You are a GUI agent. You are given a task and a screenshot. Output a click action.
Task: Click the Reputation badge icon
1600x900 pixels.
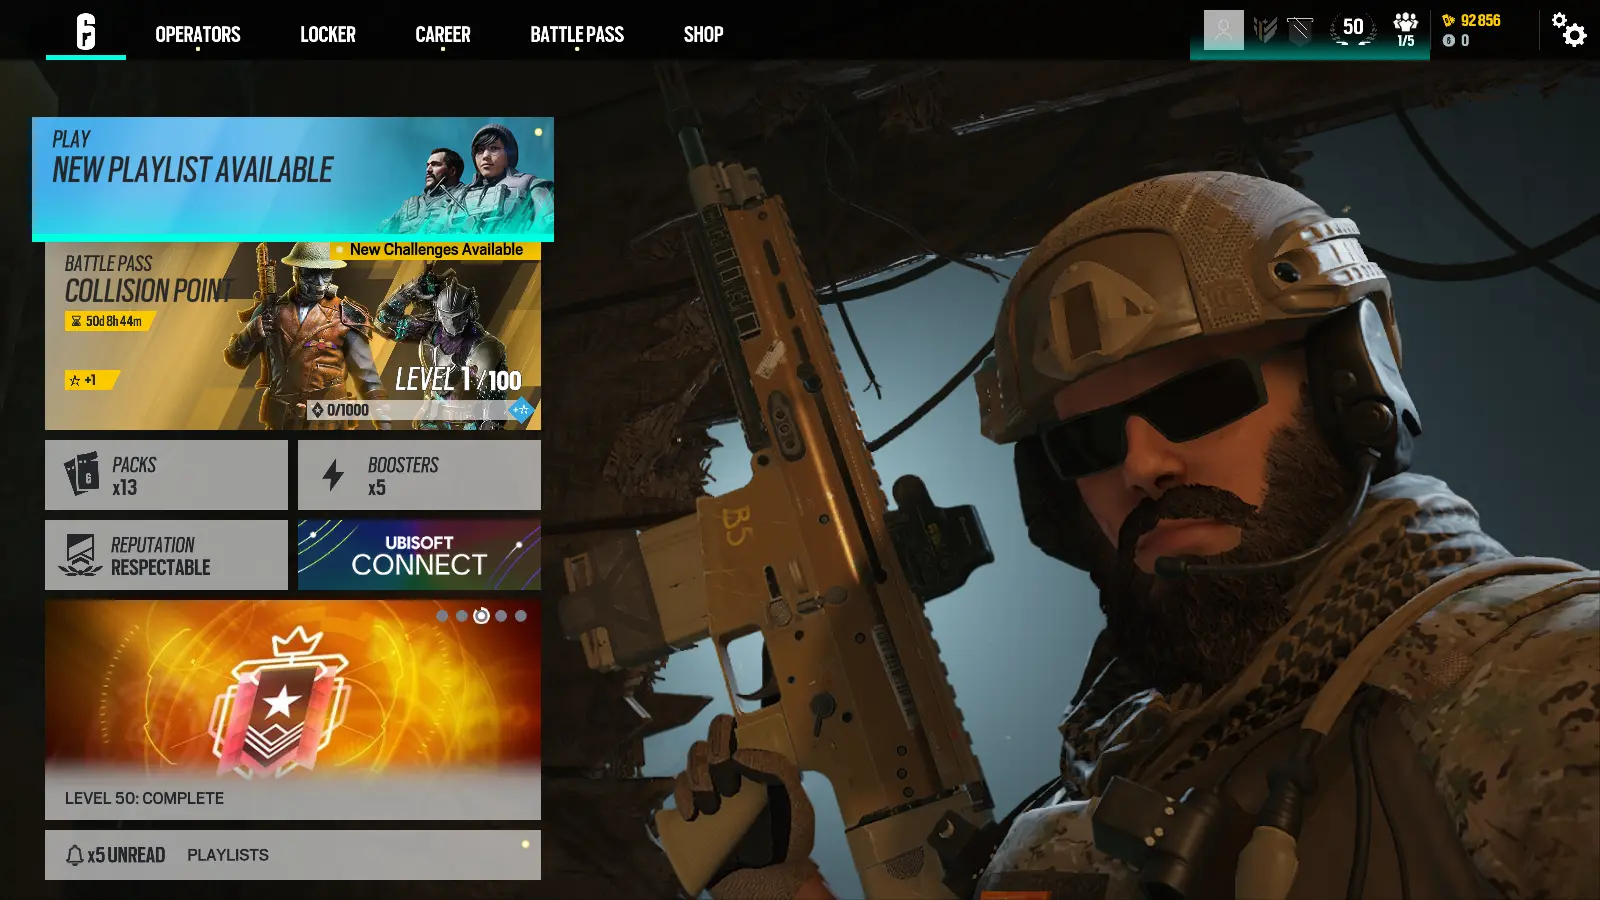click(x=80, y=555)
